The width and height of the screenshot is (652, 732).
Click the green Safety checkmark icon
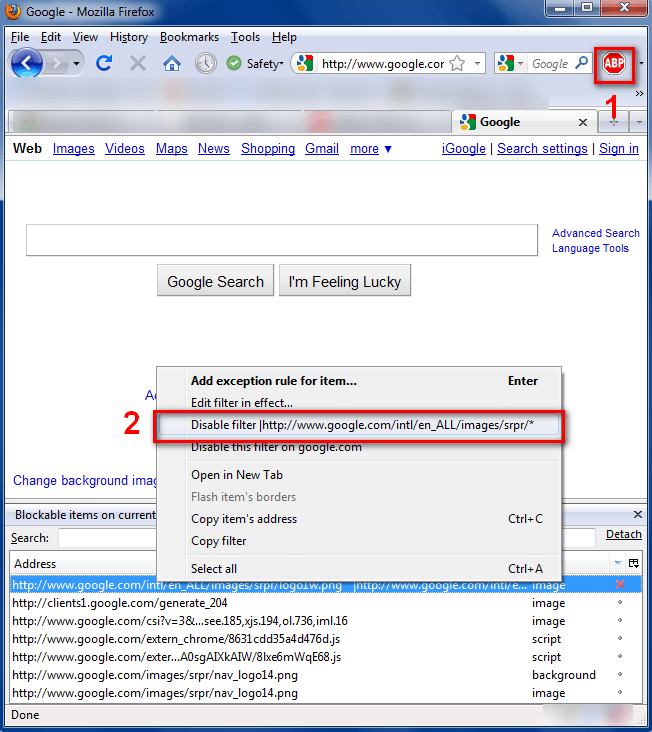click(233, 63)
